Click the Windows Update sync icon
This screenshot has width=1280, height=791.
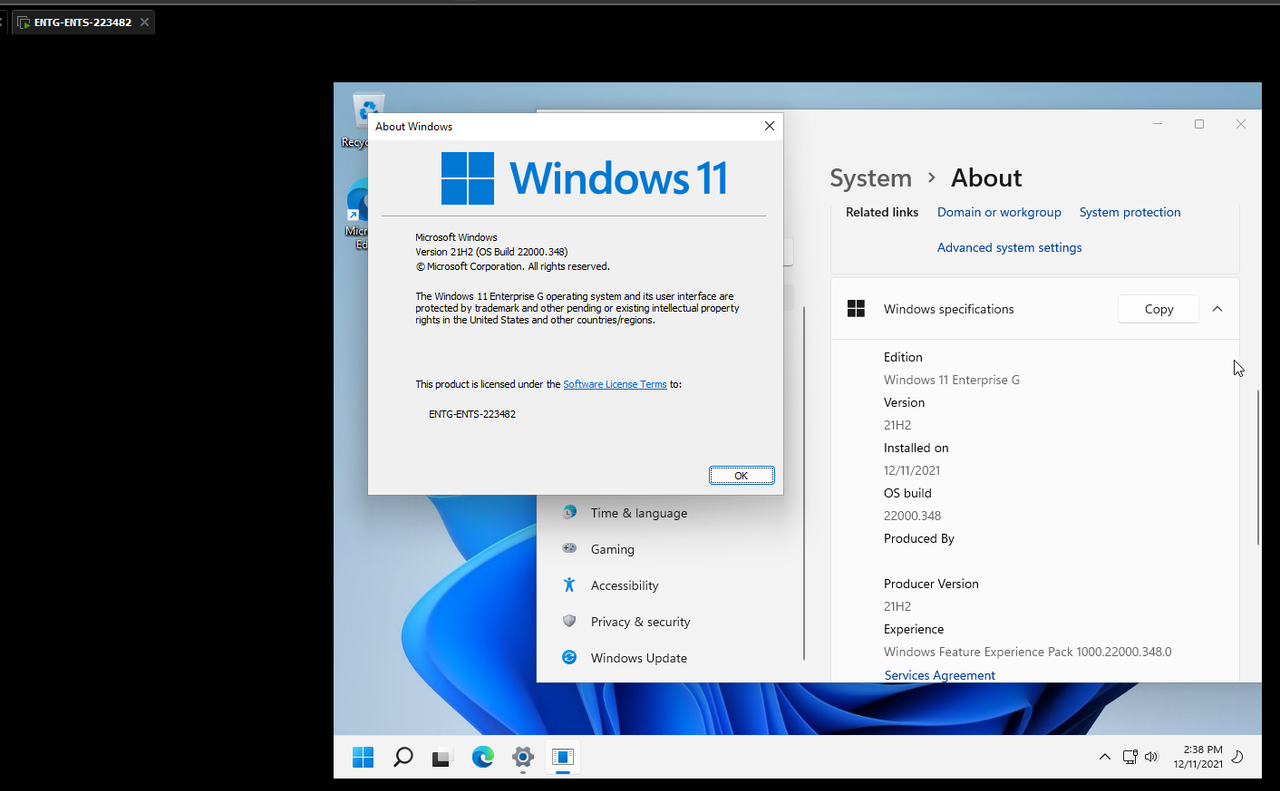569,657
